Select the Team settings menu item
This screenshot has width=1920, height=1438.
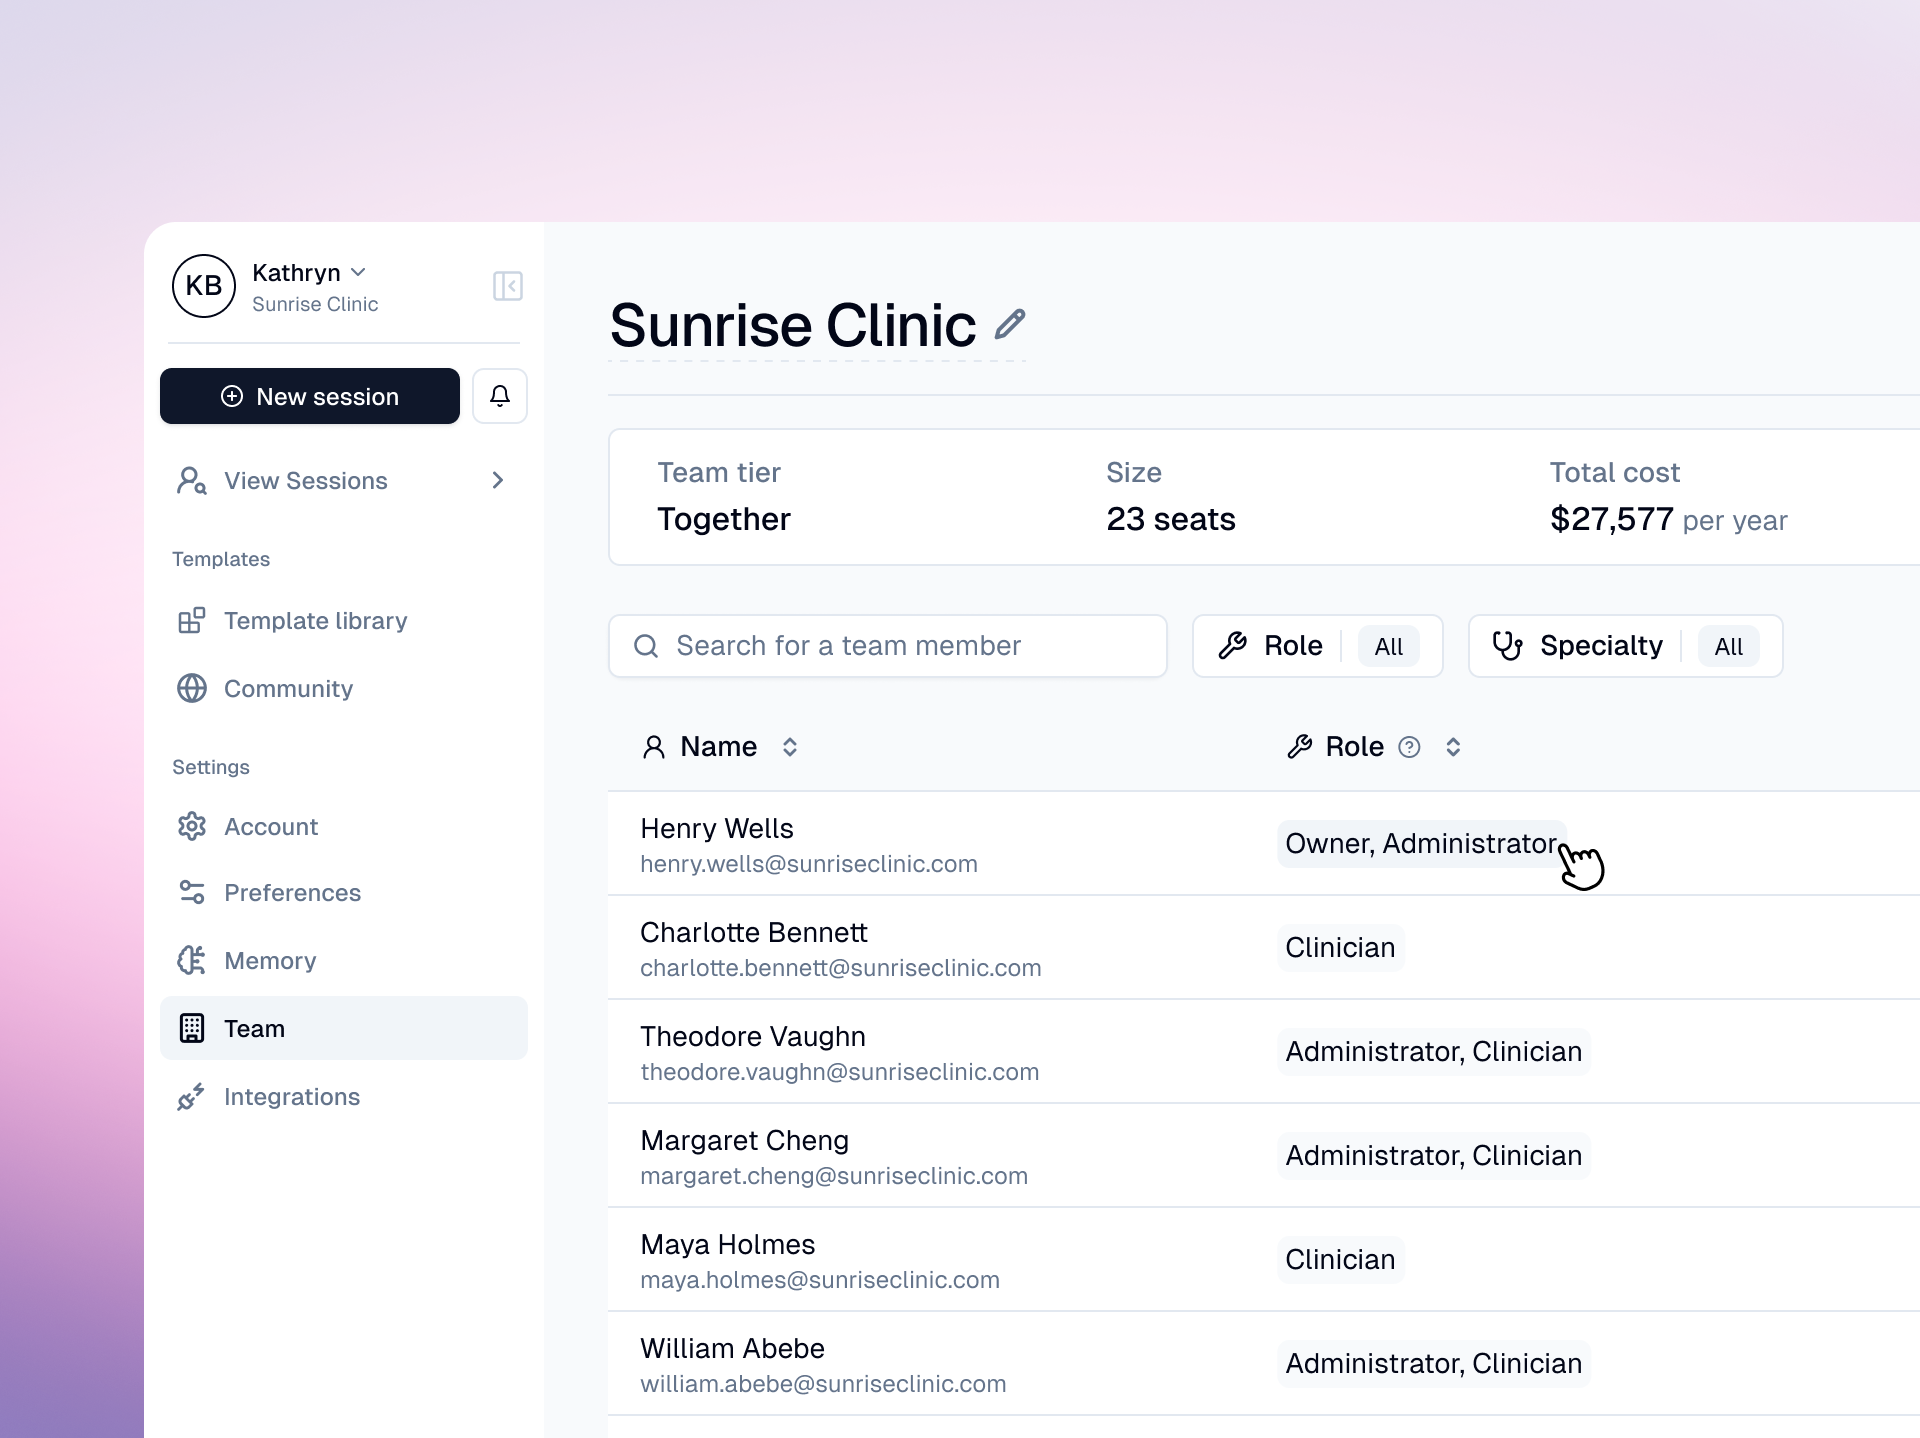(254, 1029)
